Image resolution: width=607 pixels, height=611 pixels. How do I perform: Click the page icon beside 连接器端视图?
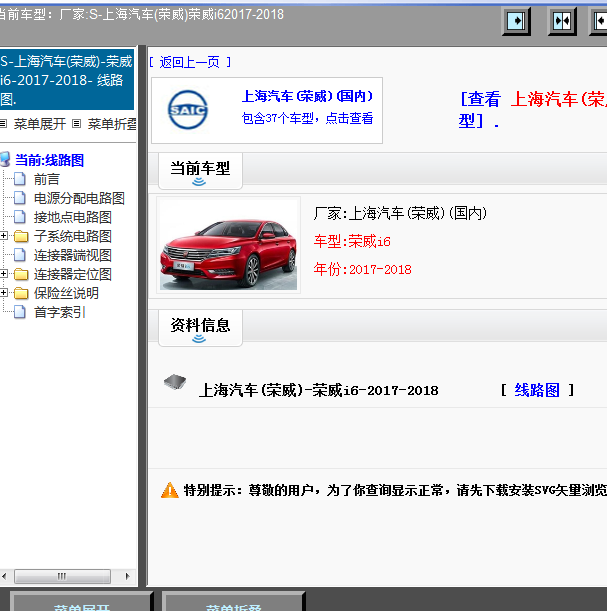click(20, 255)
